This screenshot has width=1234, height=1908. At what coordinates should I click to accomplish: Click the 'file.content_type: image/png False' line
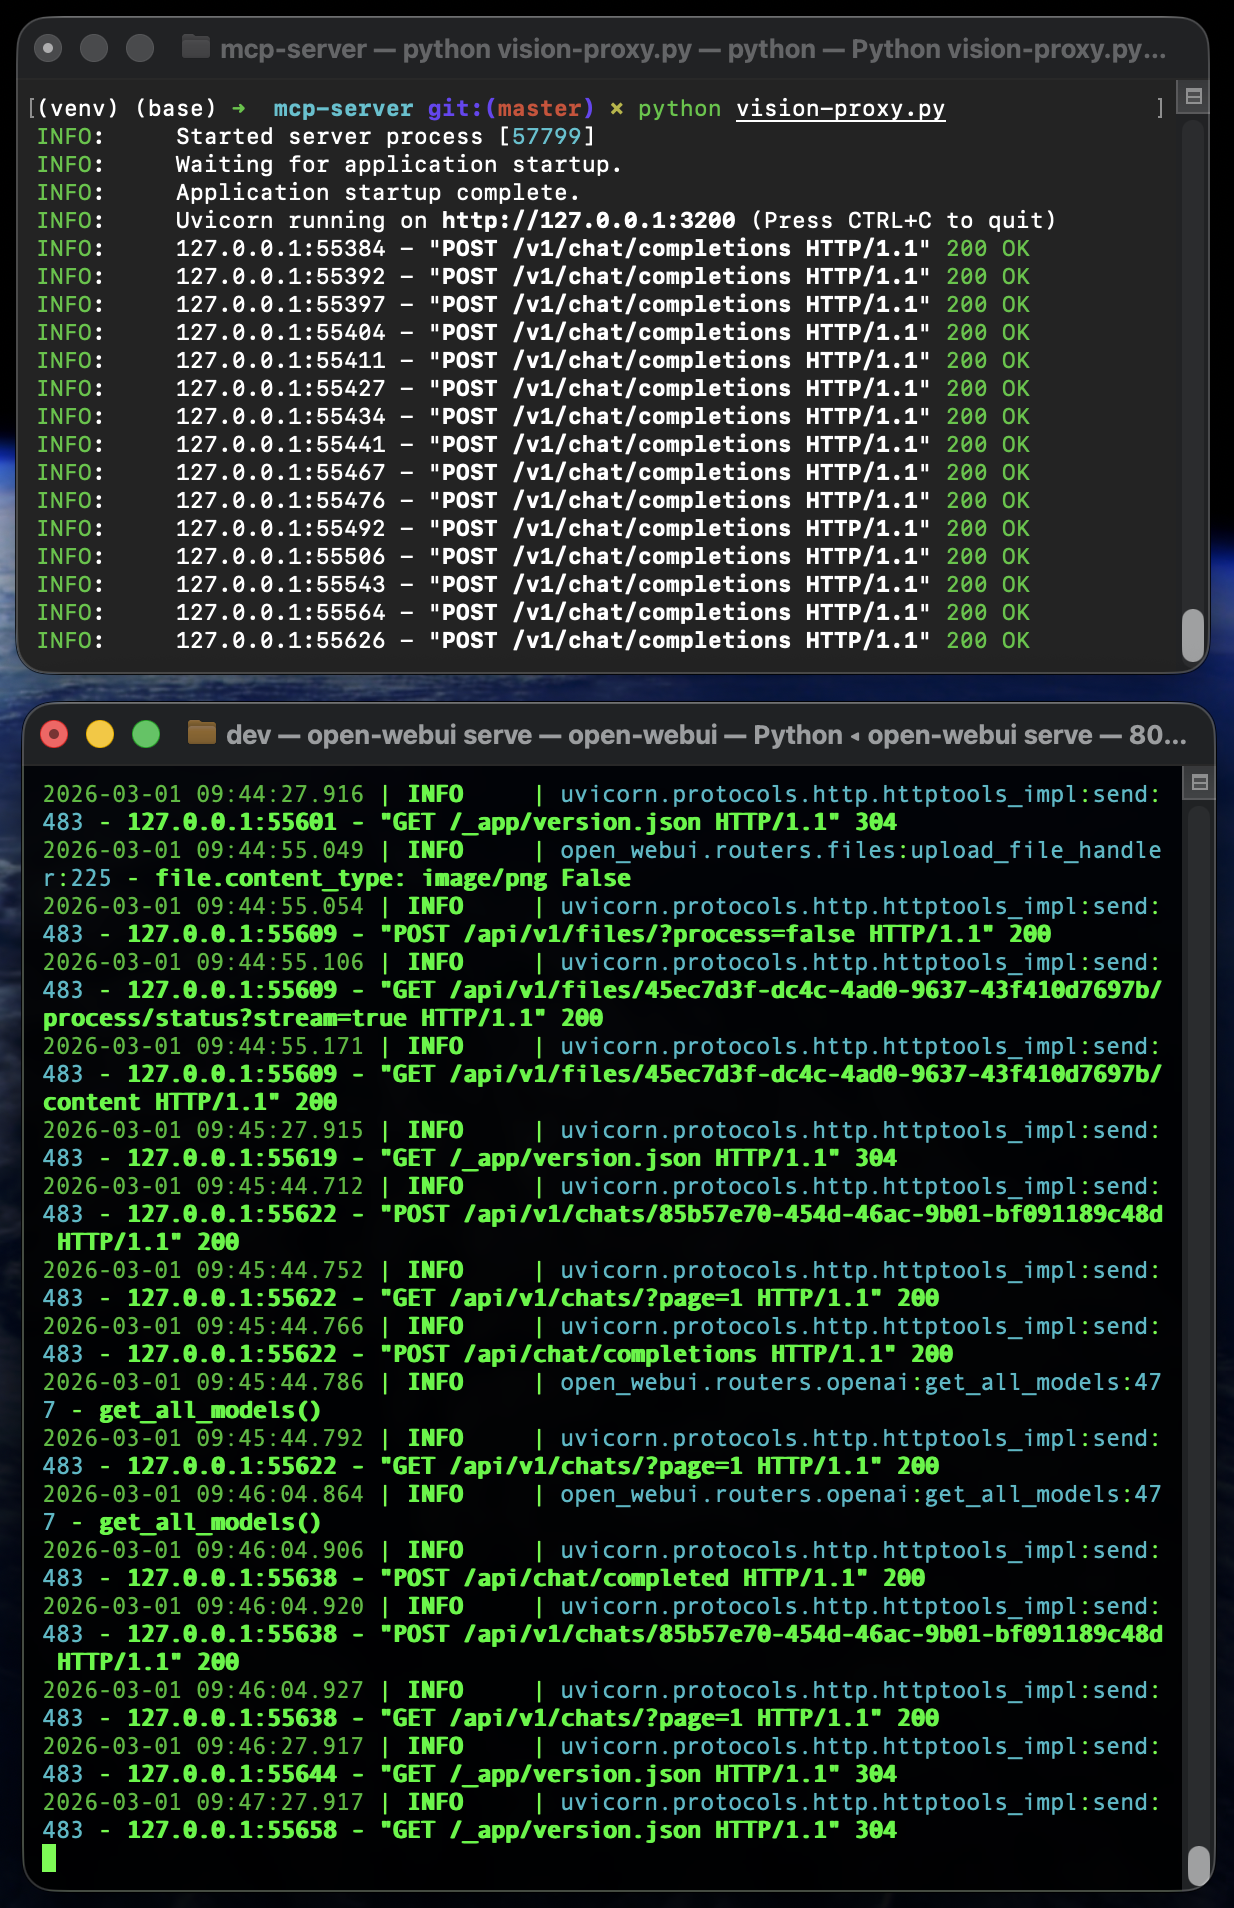393,878
